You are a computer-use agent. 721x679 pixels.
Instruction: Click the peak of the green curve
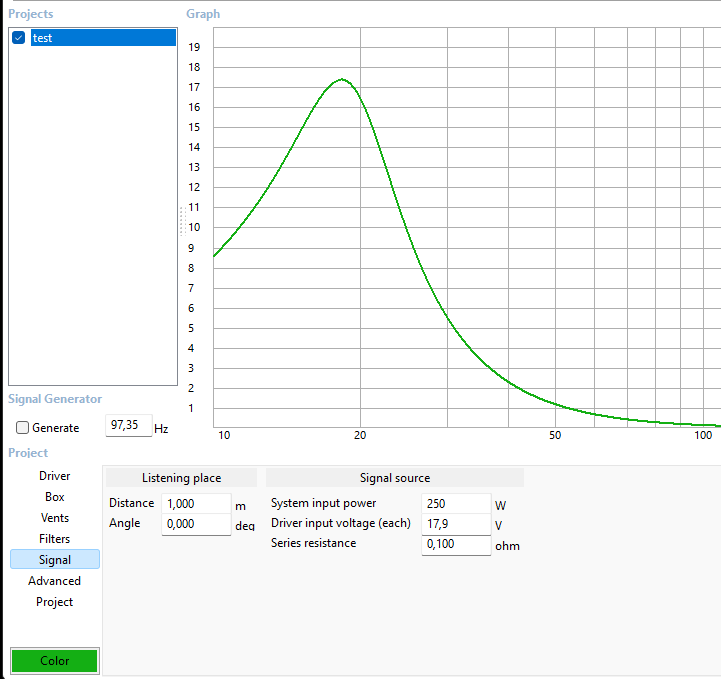point(342,79)
